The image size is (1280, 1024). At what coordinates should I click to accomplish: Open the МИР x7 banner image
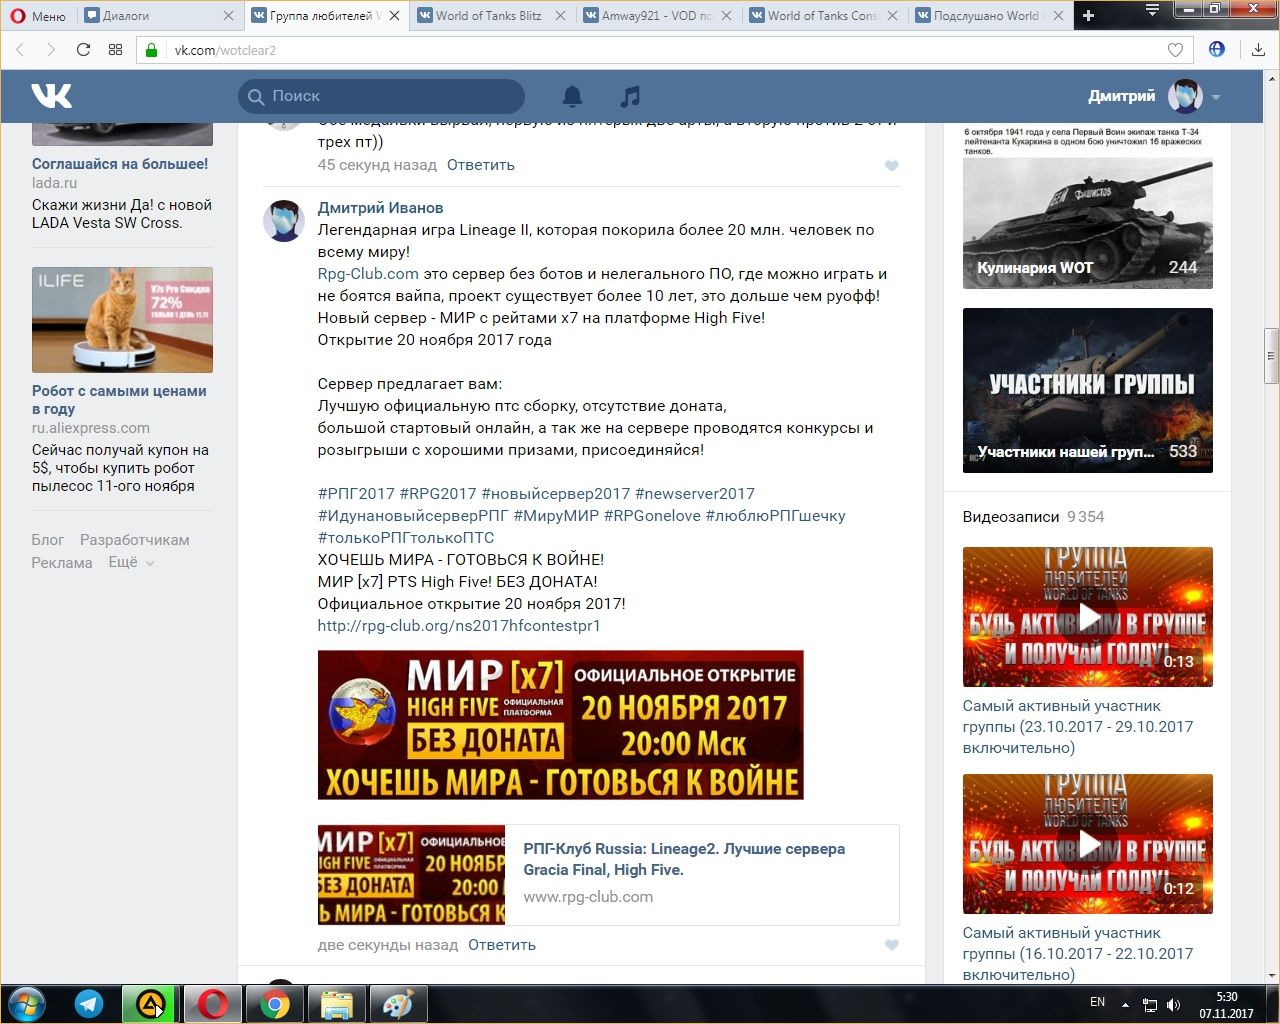point(560,725)
